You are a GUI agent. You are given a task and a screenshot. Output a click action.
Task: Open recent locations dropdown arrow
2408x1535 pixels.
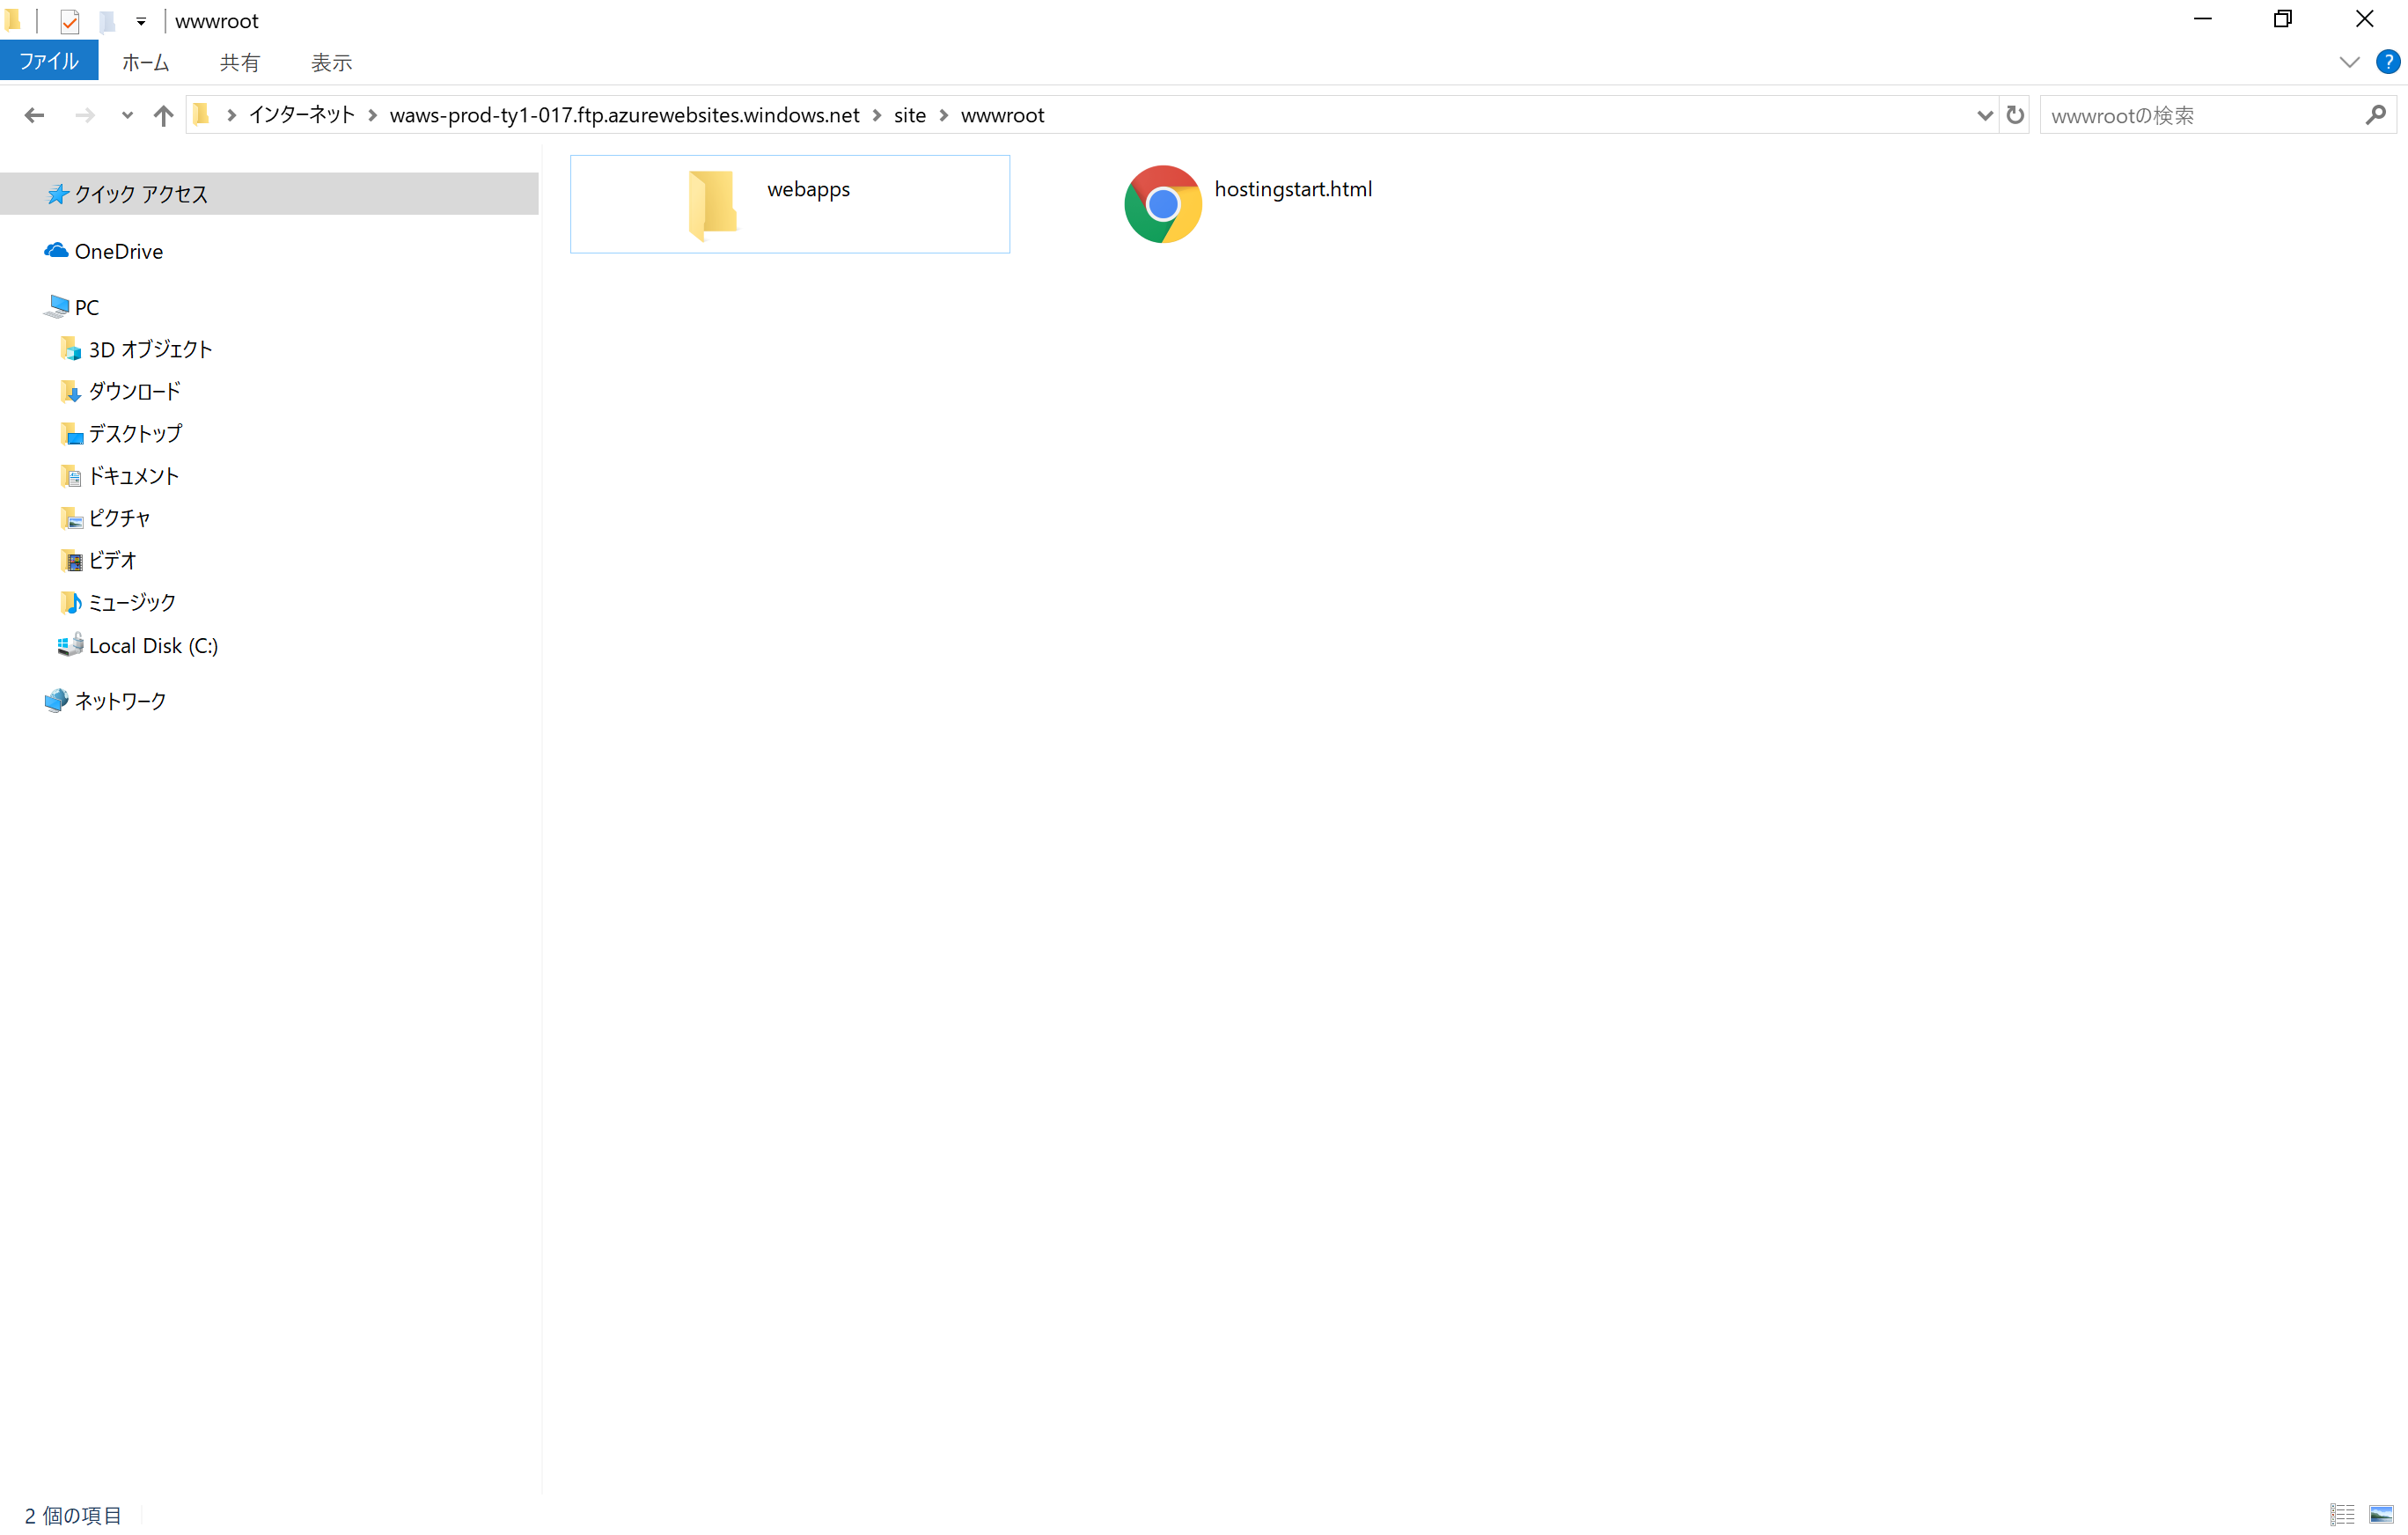tap(127, 116)
